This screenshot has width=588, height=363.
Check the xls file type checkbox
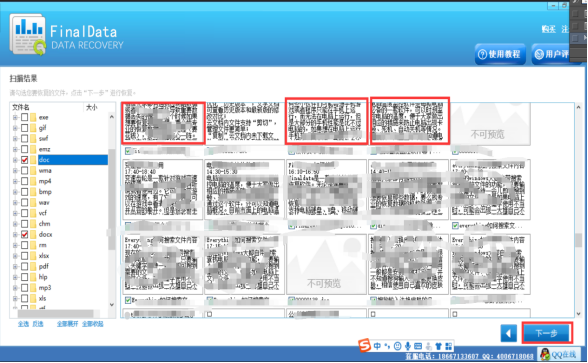click(x=24, y=298)
